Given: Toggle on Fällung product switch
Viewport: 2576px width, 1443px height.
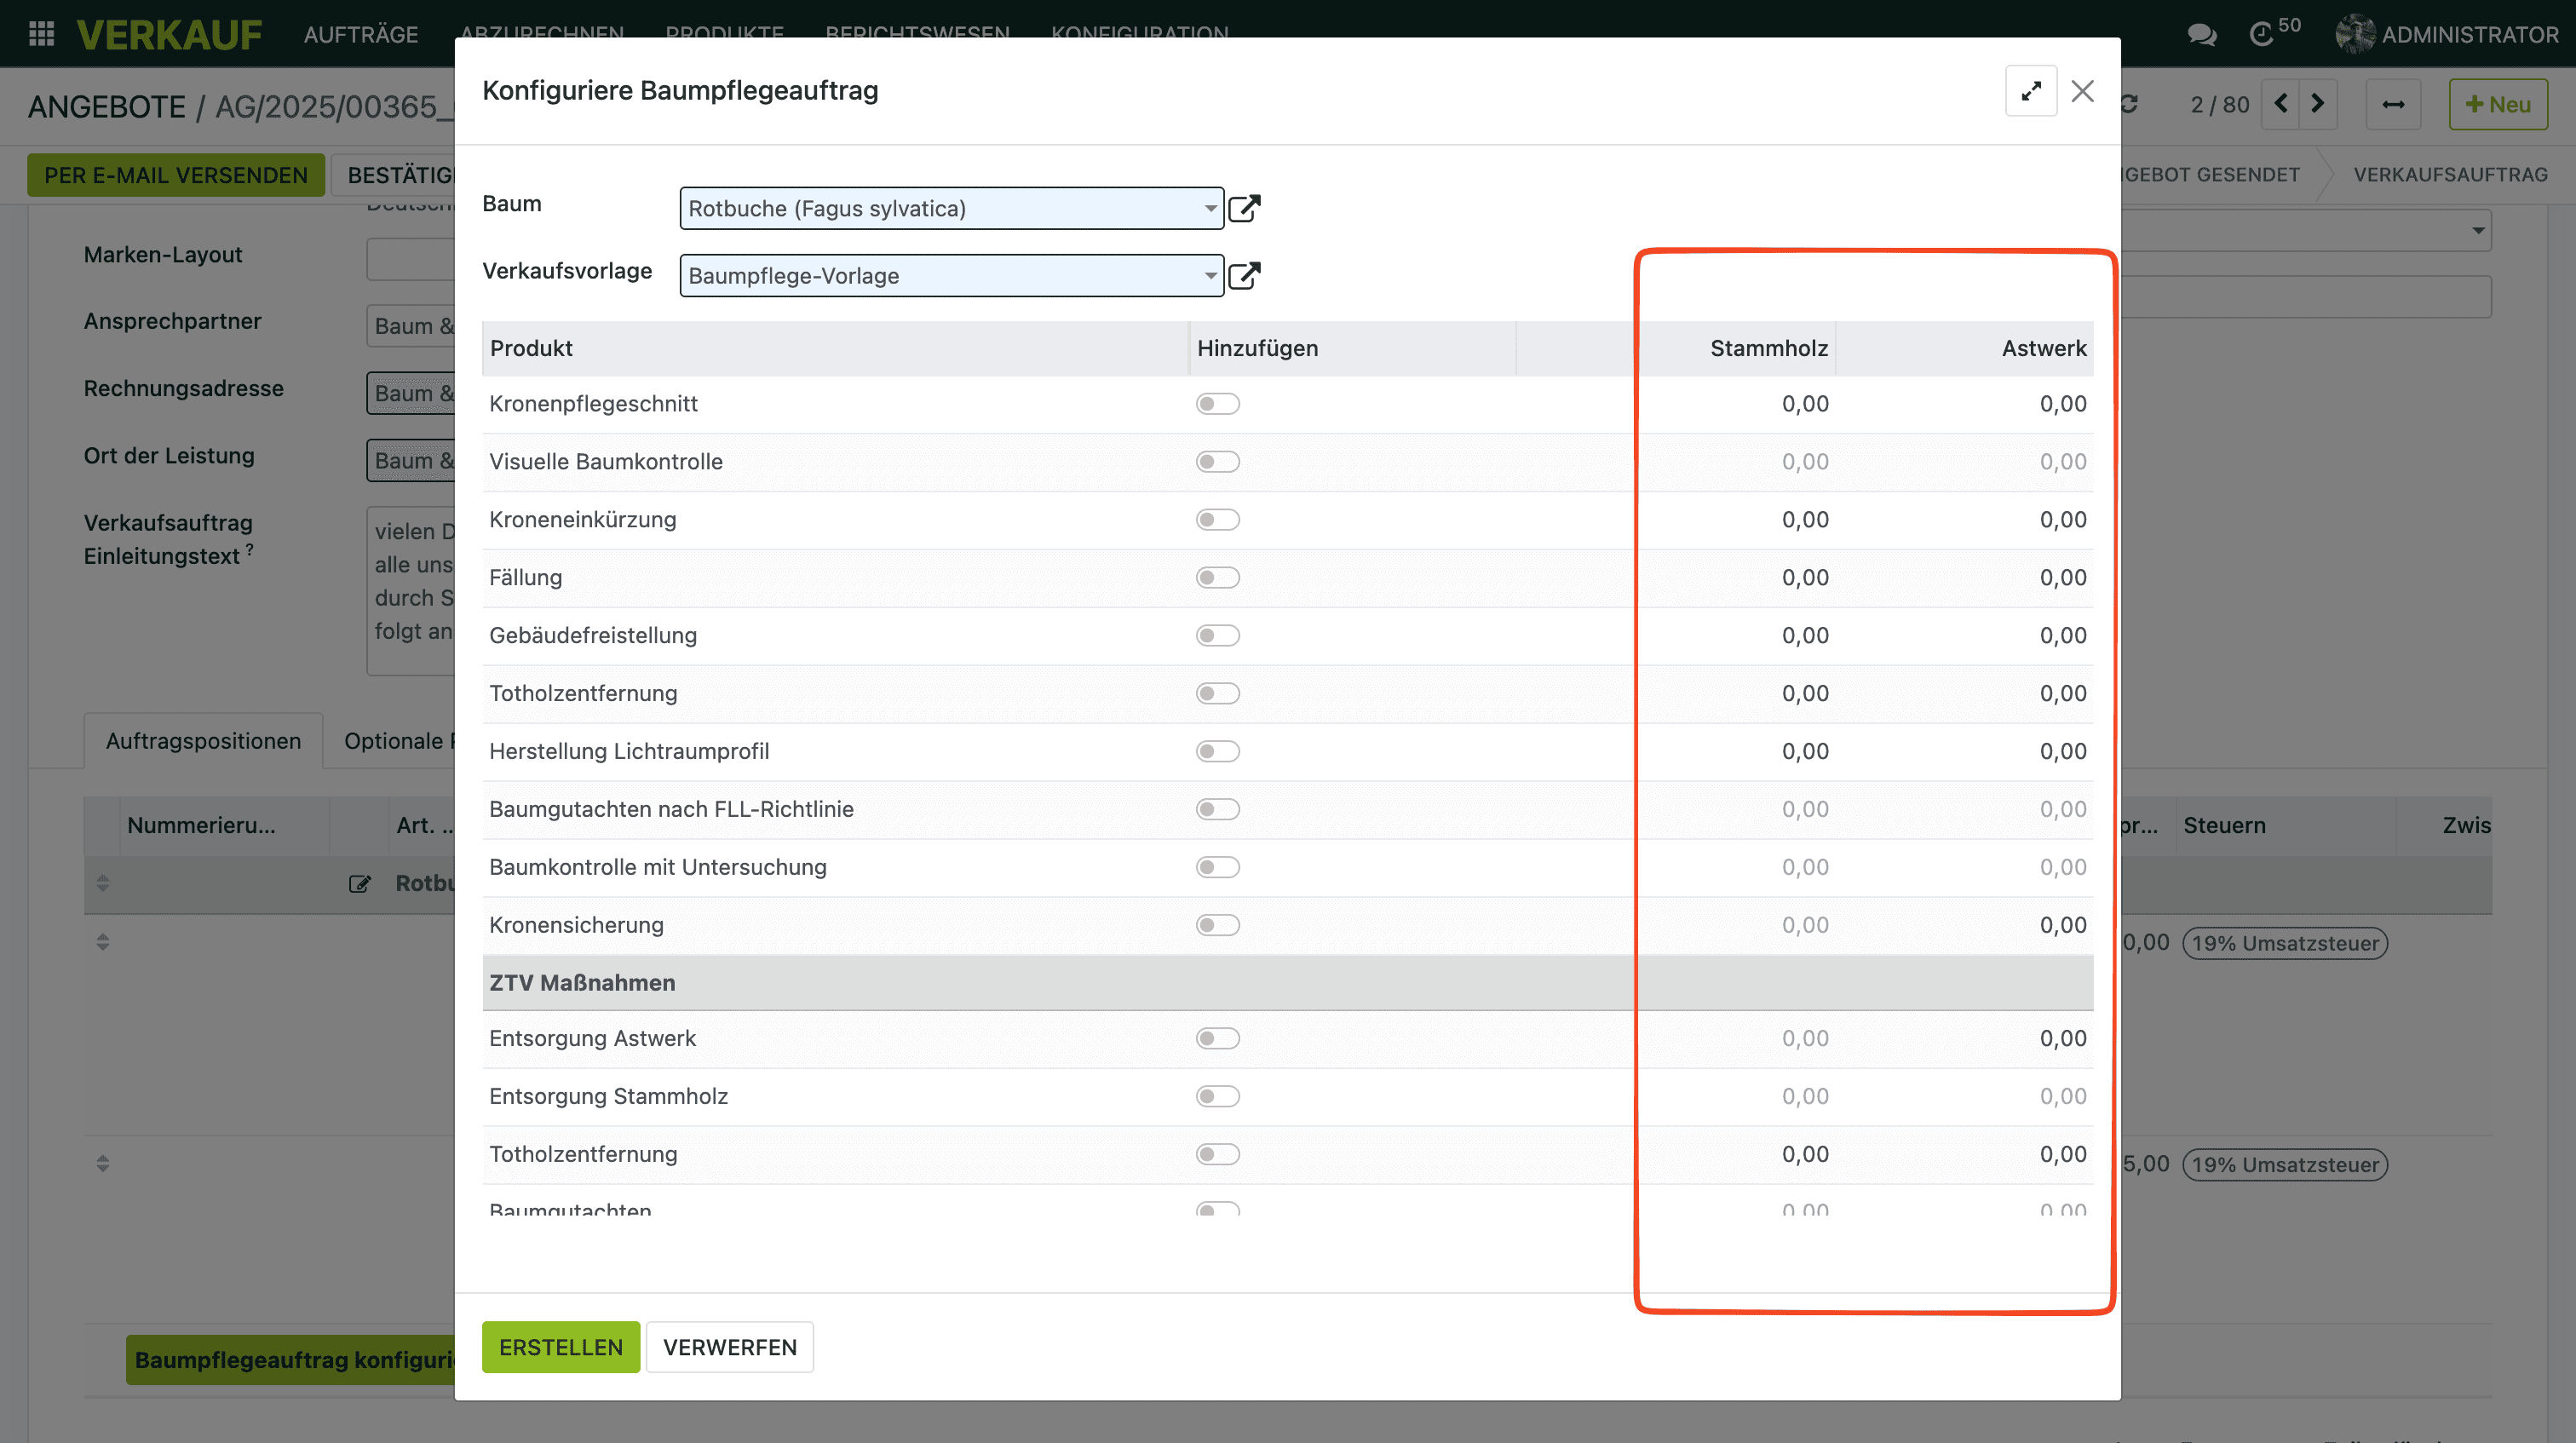Looking at the screenshot, I should click(x=1217, y=578).
